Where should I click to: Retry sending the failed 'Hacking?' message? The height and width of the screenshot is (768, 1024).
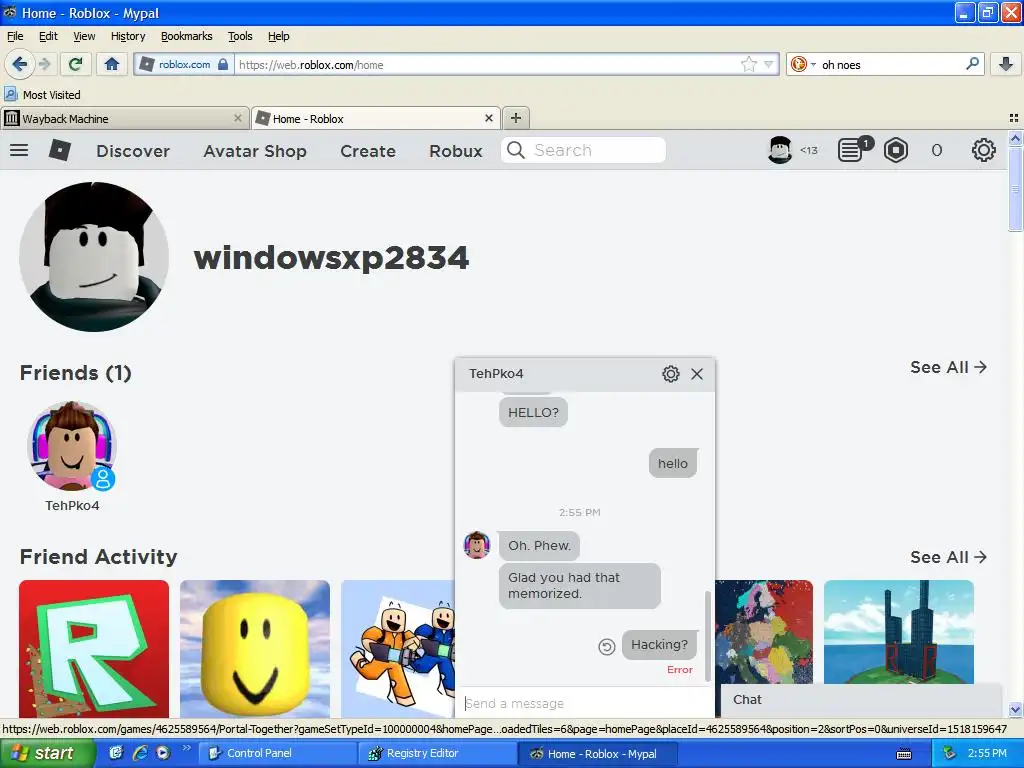point(607,647)
